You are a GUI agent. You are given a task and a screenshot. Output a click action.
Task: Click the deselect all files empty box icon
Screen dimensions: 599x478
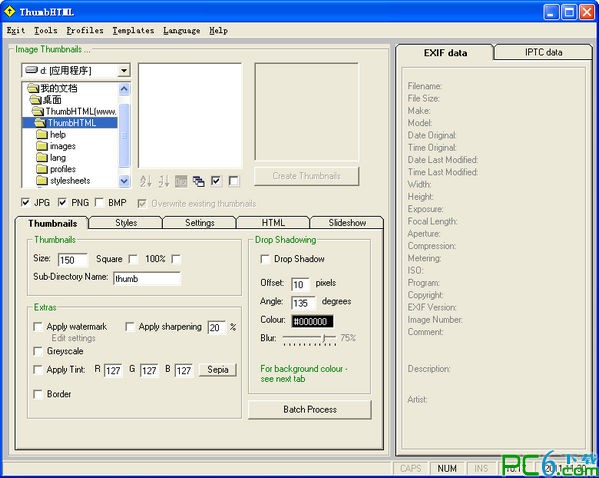[234, 181]
